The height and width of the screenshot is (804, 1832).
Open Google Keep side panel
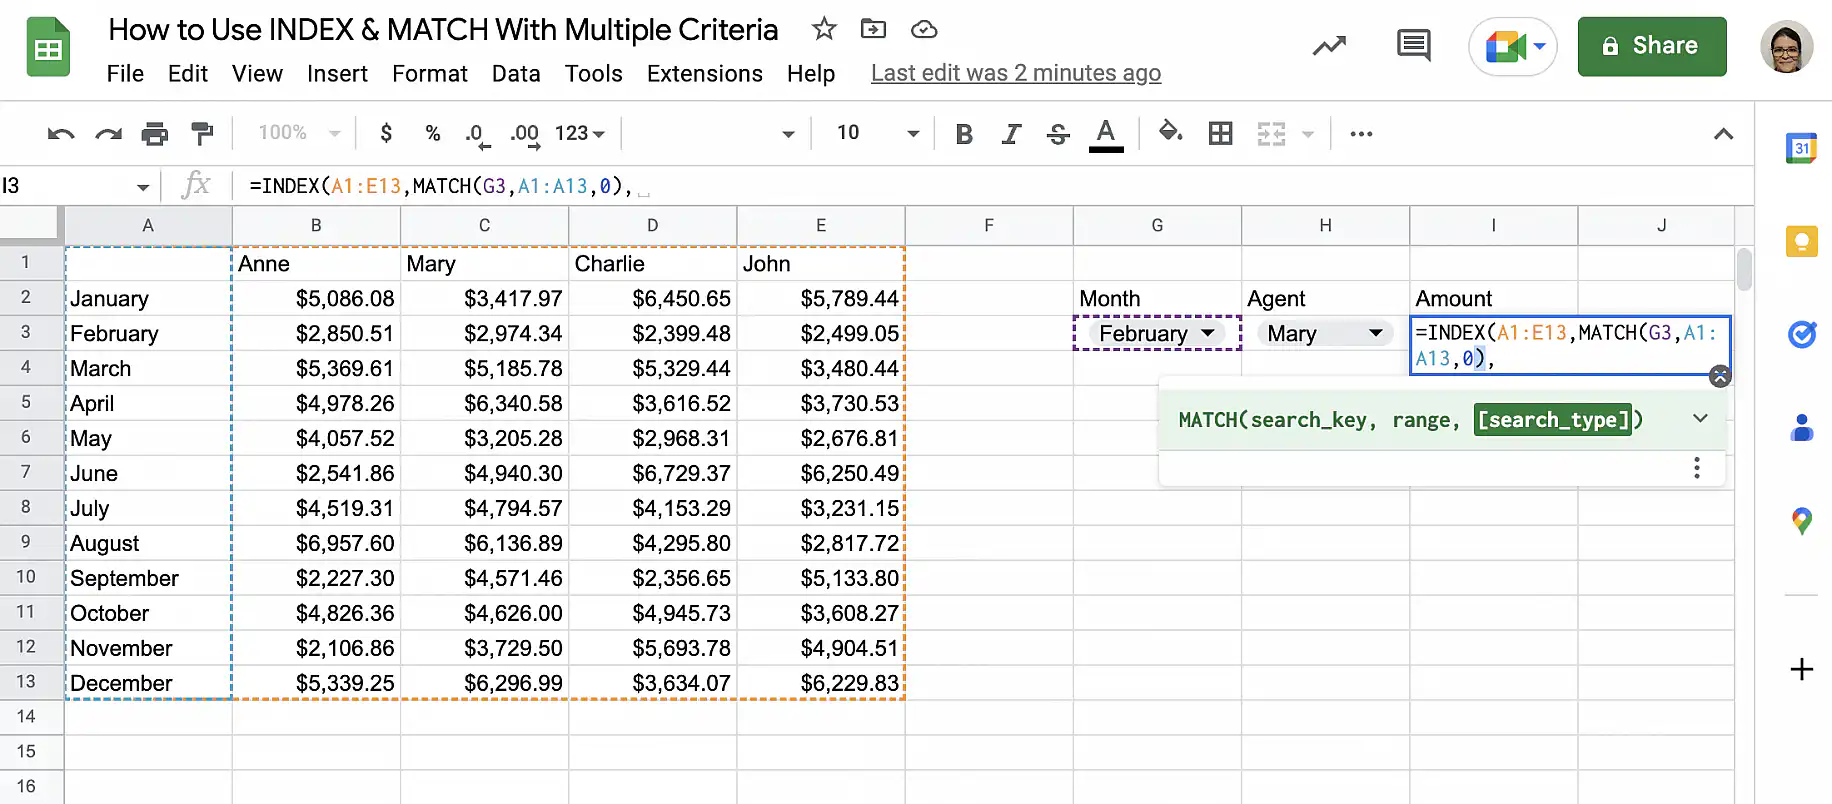[x=1801, y=241]
